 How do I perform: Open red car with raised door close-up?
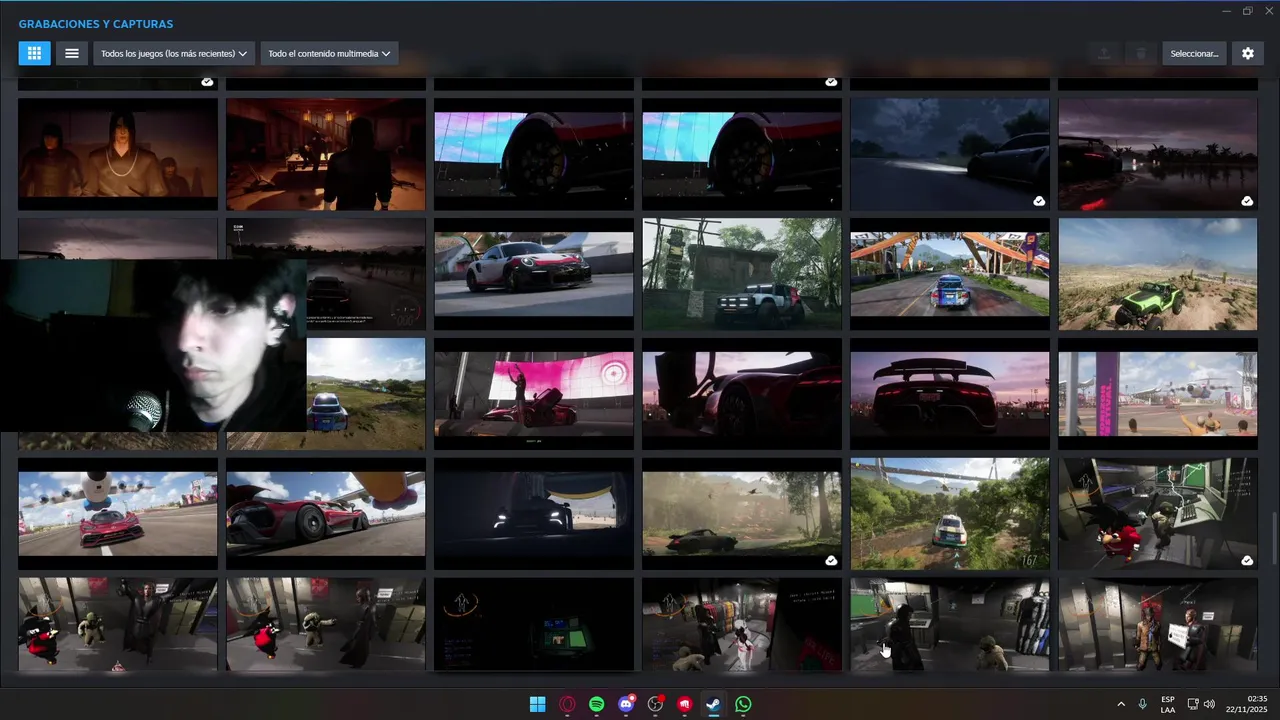point(742,394)
